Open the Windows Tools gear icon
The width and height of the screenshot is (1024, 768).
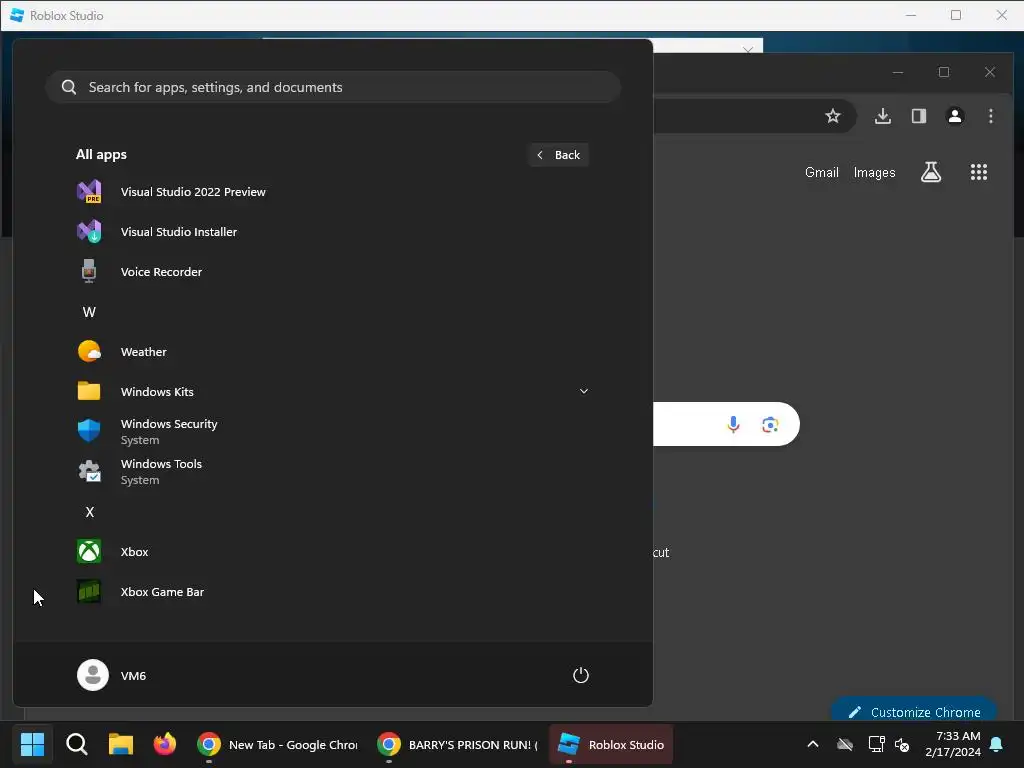pos(89,471)
